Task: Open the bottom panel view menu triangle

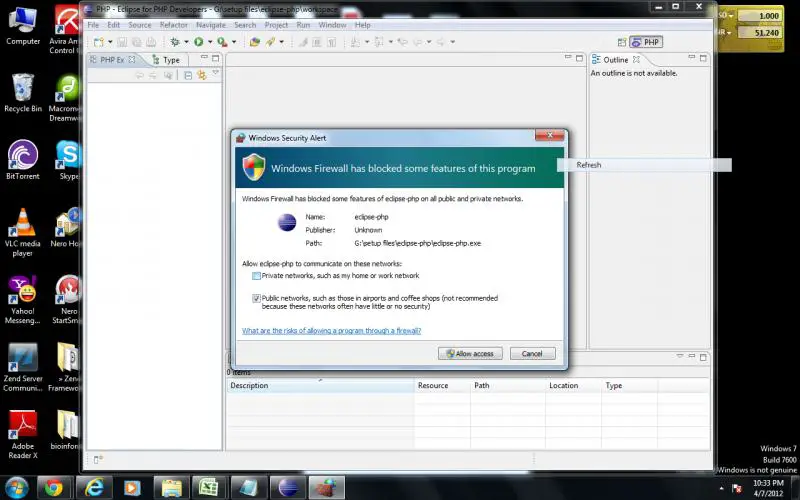Action: [680, 356]
